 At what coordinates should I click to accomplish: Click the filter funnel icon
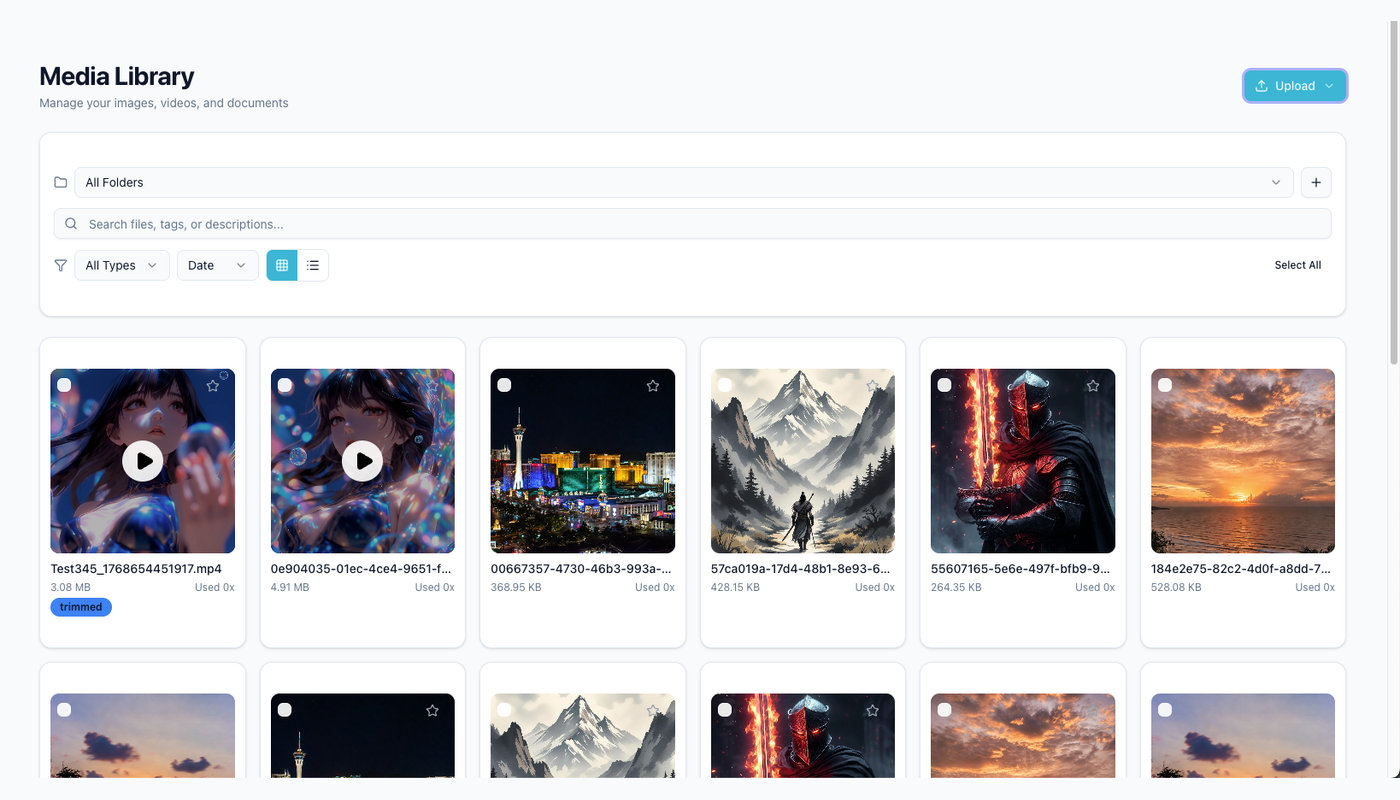pos(61,265)
